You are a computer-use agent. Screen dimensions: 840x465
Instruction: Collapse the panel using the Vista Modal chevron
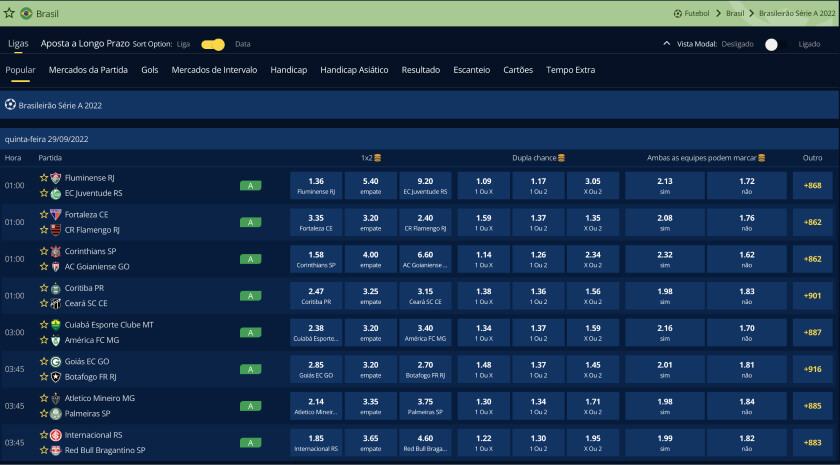coord(666,43)
